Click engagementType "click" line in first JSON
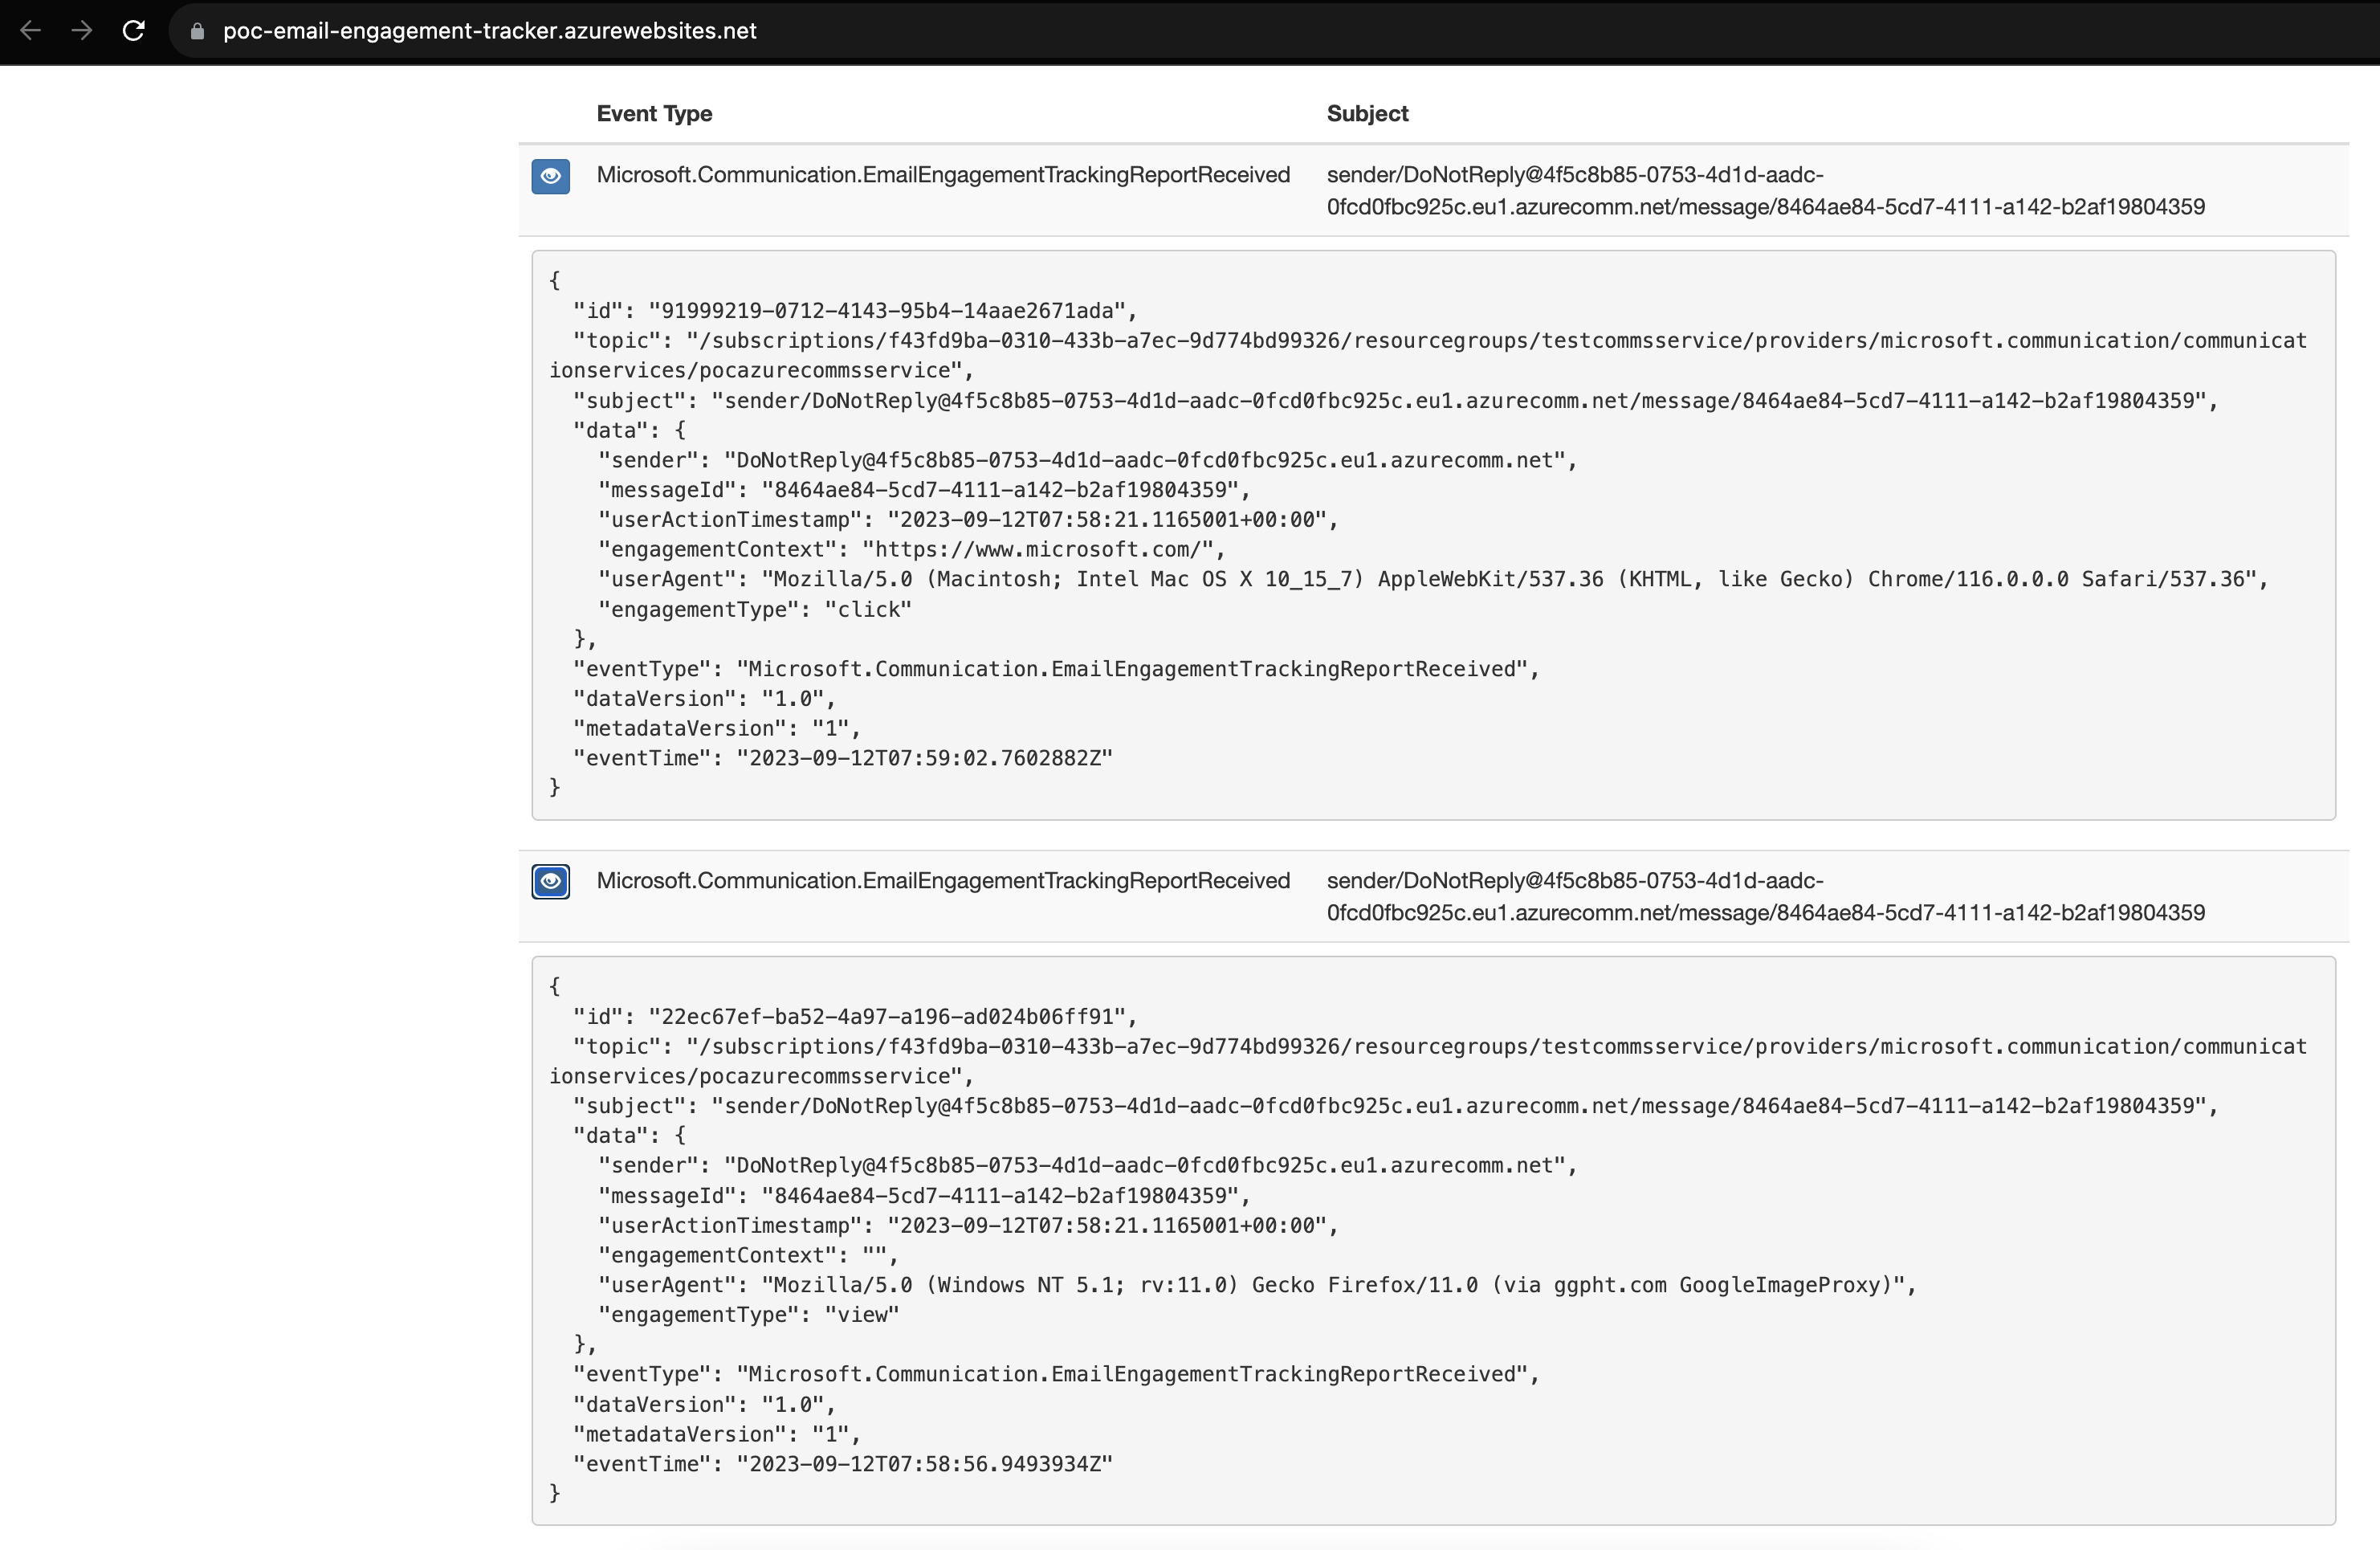This screenshot has height=1550, width=2380. click(x=754, y=610)
